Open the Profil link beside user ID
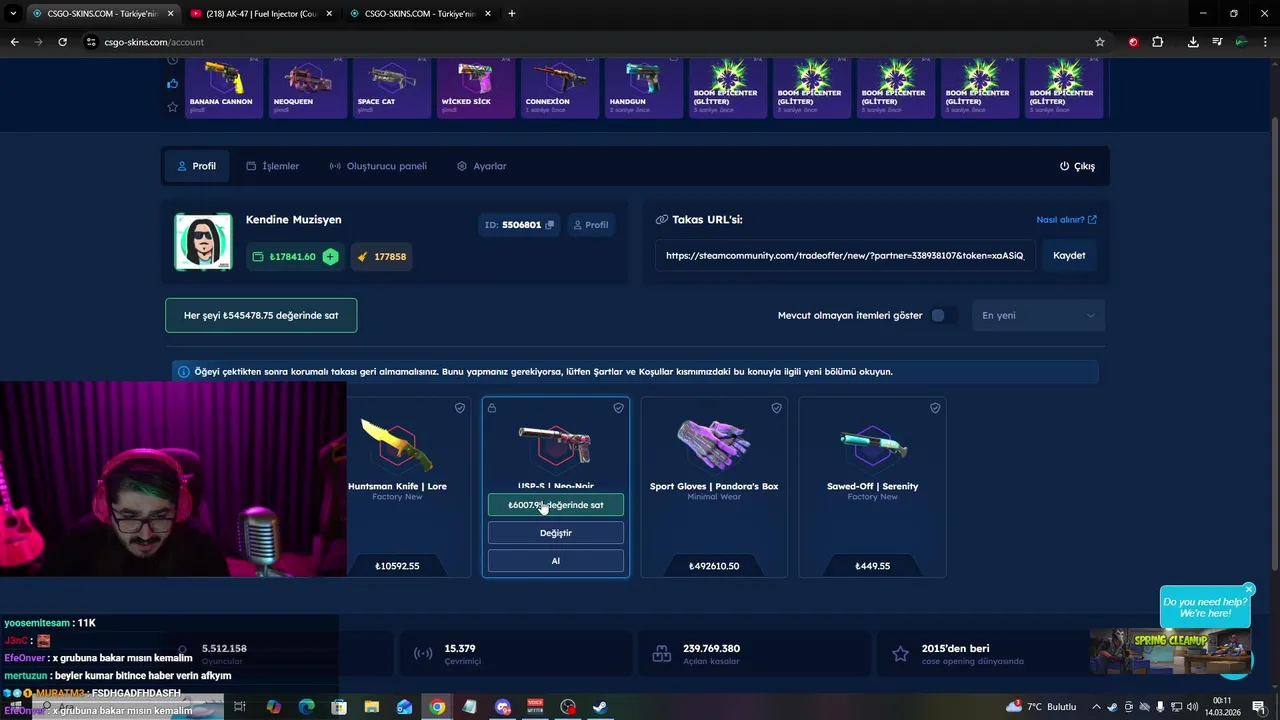1280x720 pixels. [x=590, y=225]
